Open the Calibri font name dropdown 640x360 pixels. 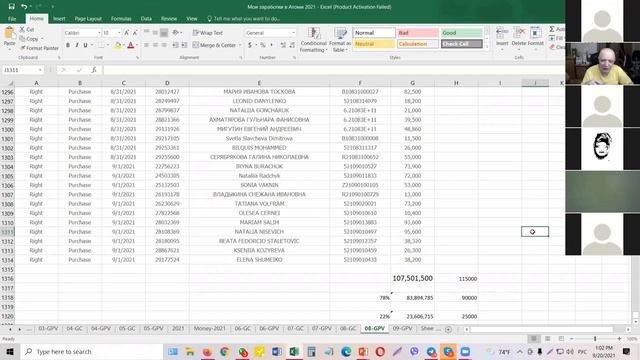coord(99,33)
